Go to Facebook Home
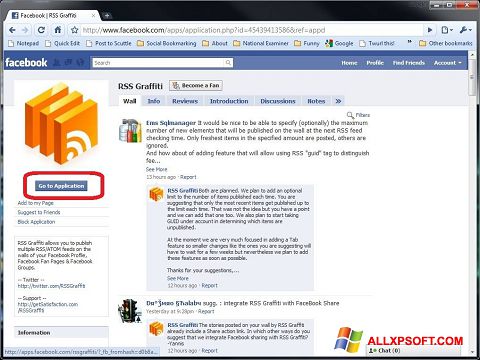Image resolution: width=480 pixels, height=360 pixels. pos(349,63)
